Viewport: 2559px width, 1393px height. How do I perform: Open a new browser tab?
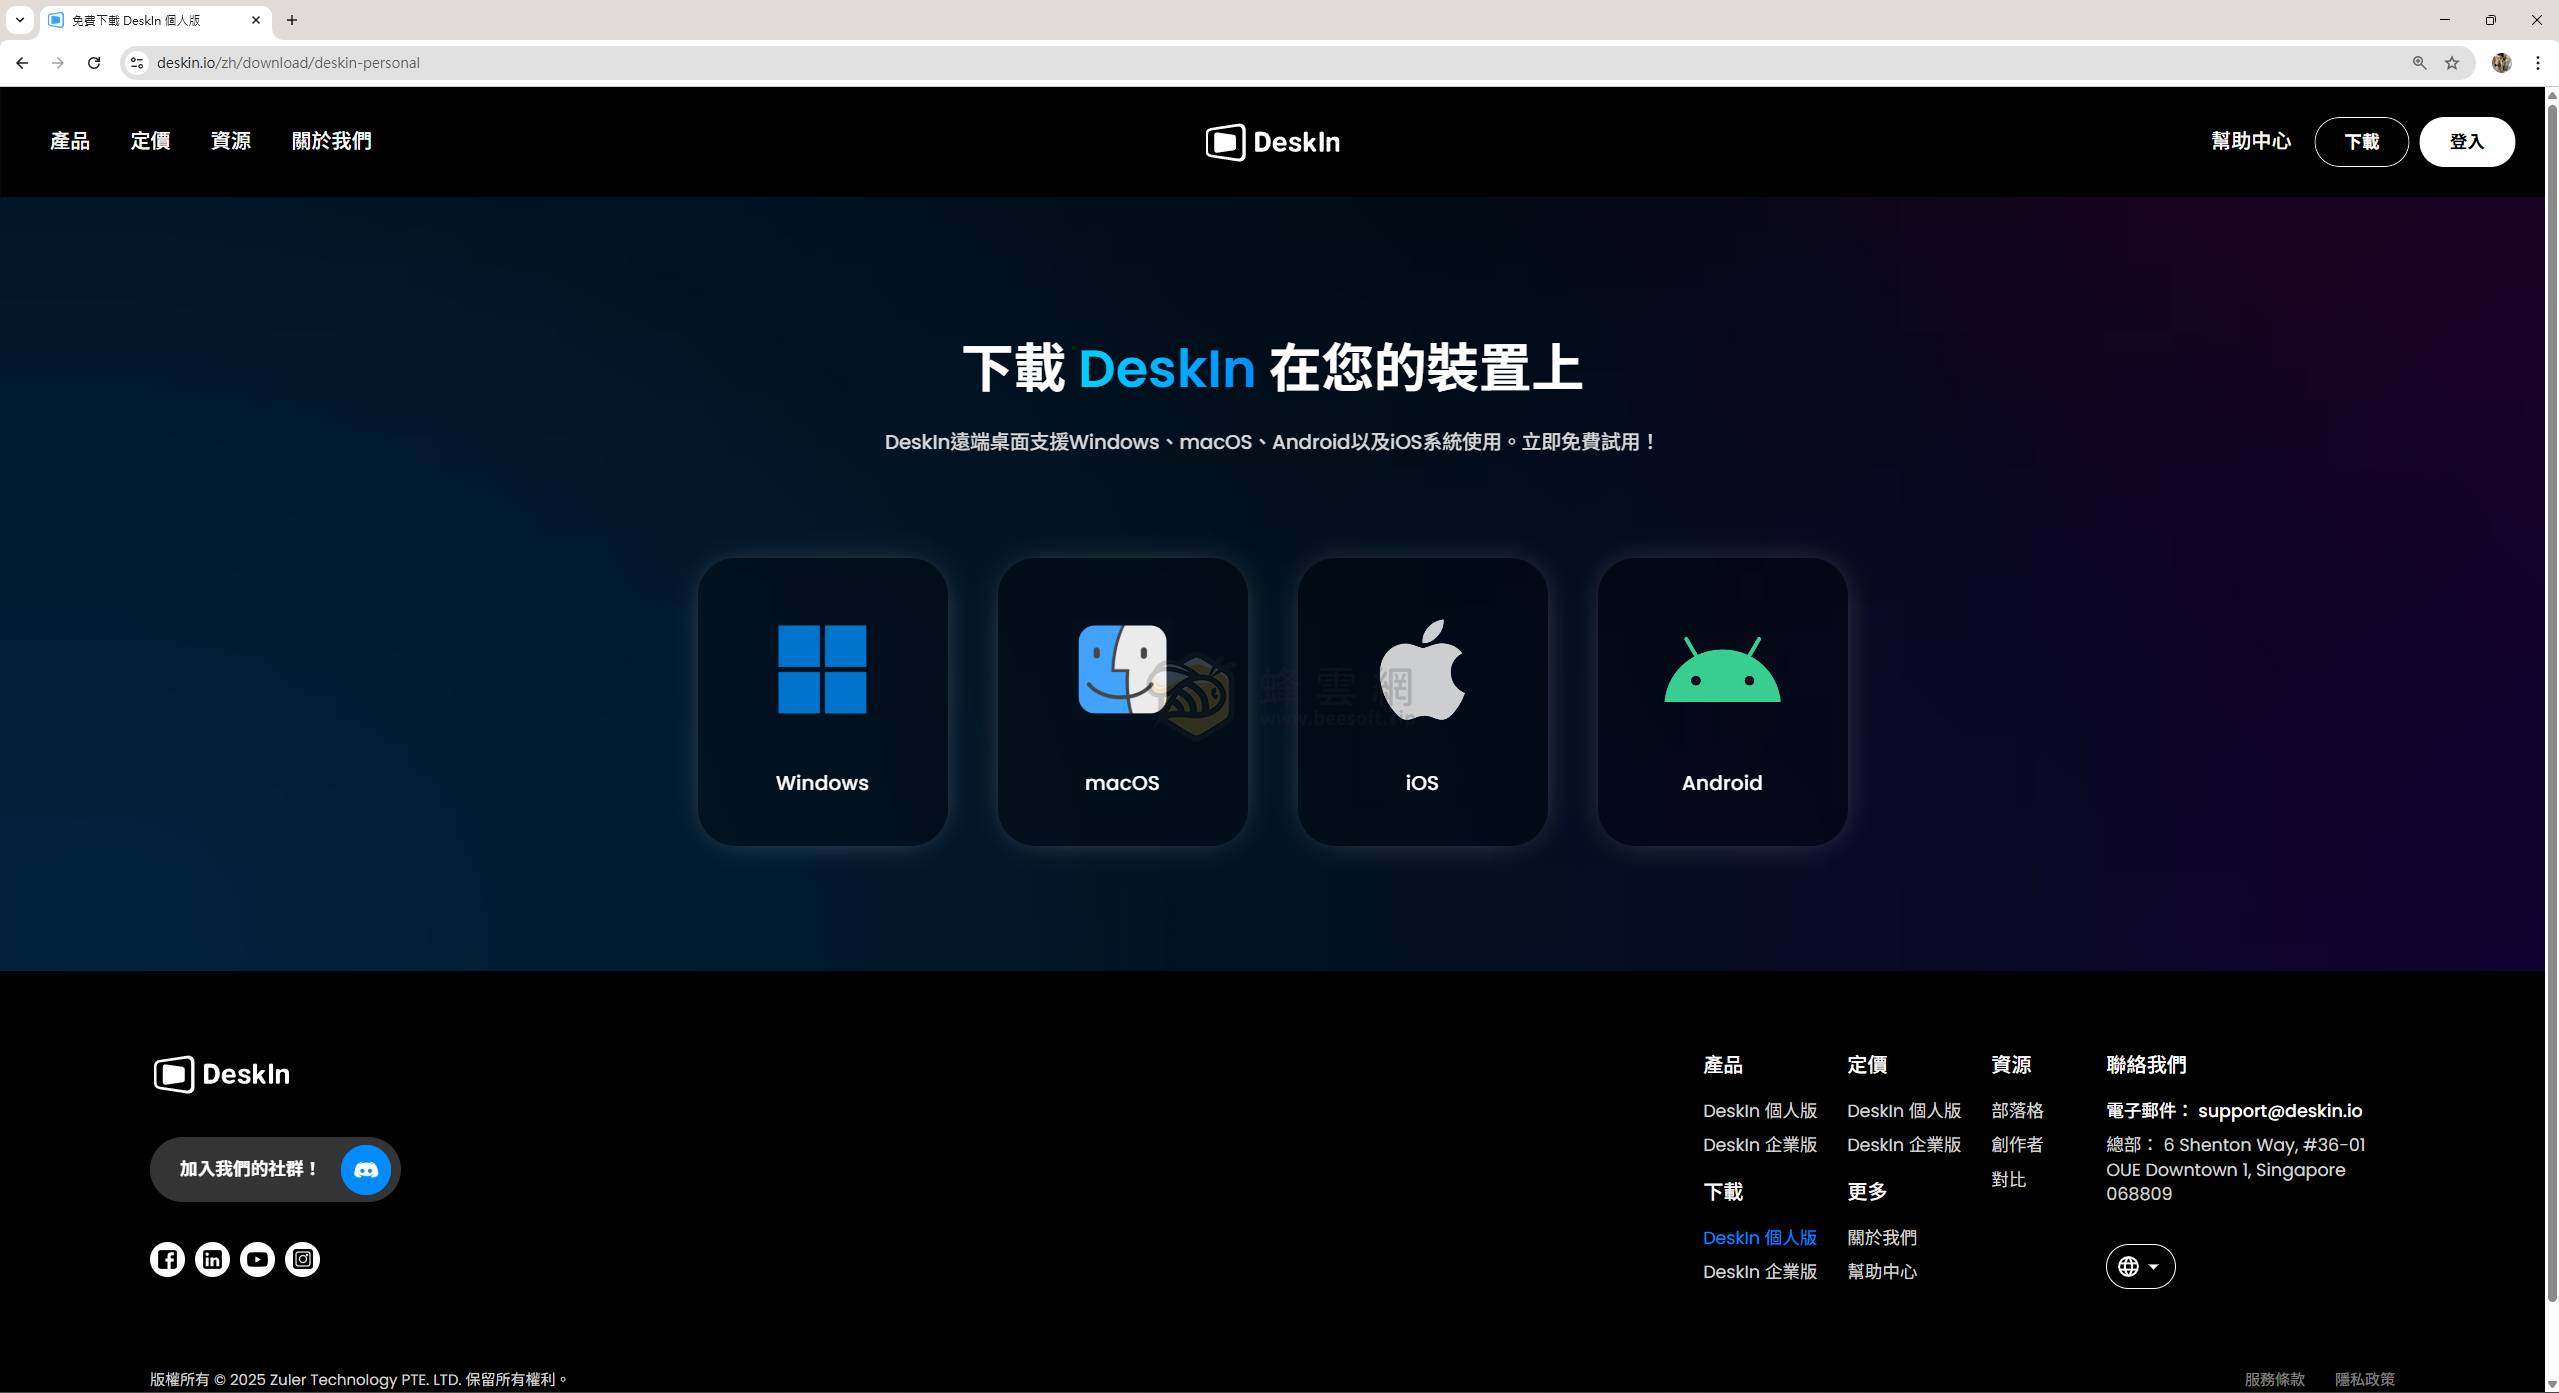tap(292, 20)
